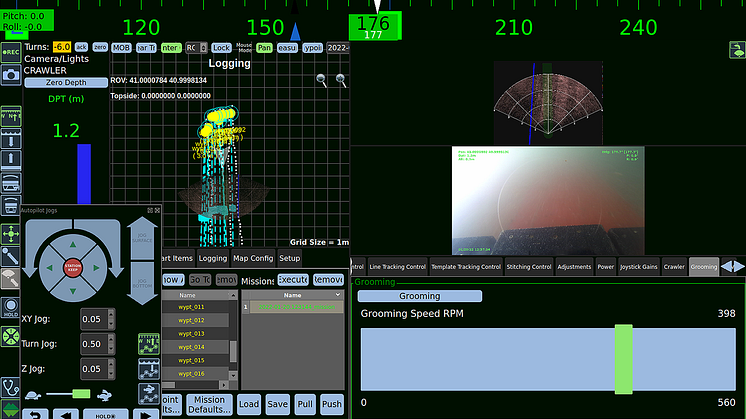Select waypoint wypt_013 row
This screenshot has height=419, width=746.
196,333
